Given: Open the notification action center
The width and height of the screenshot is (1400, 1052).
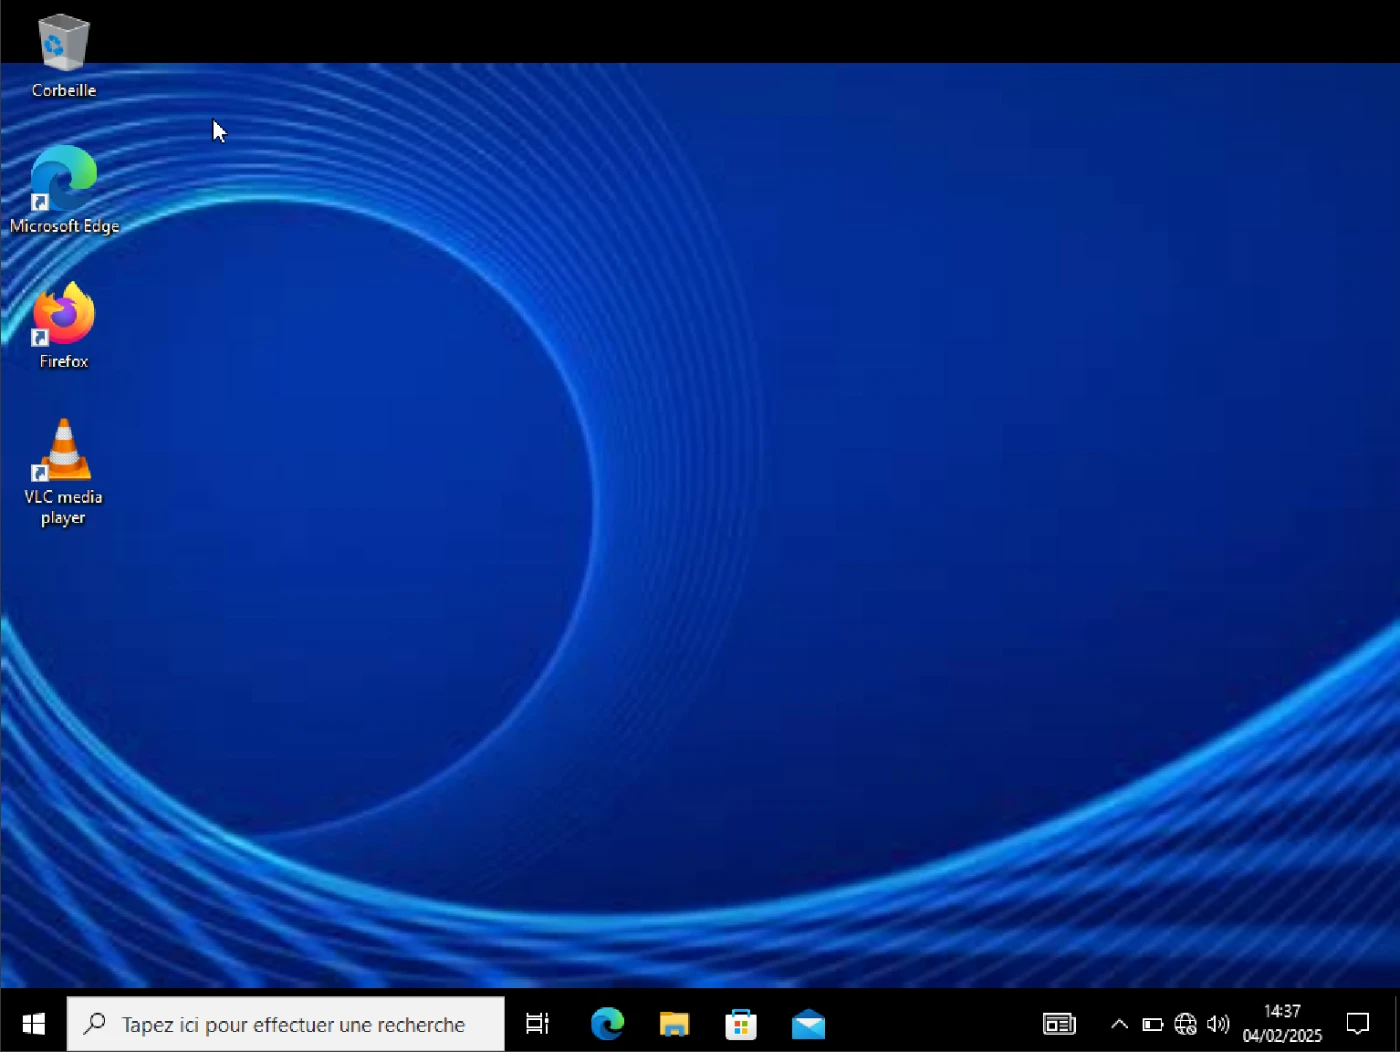Looking at the screenshot, I should coord(1357,1024).
